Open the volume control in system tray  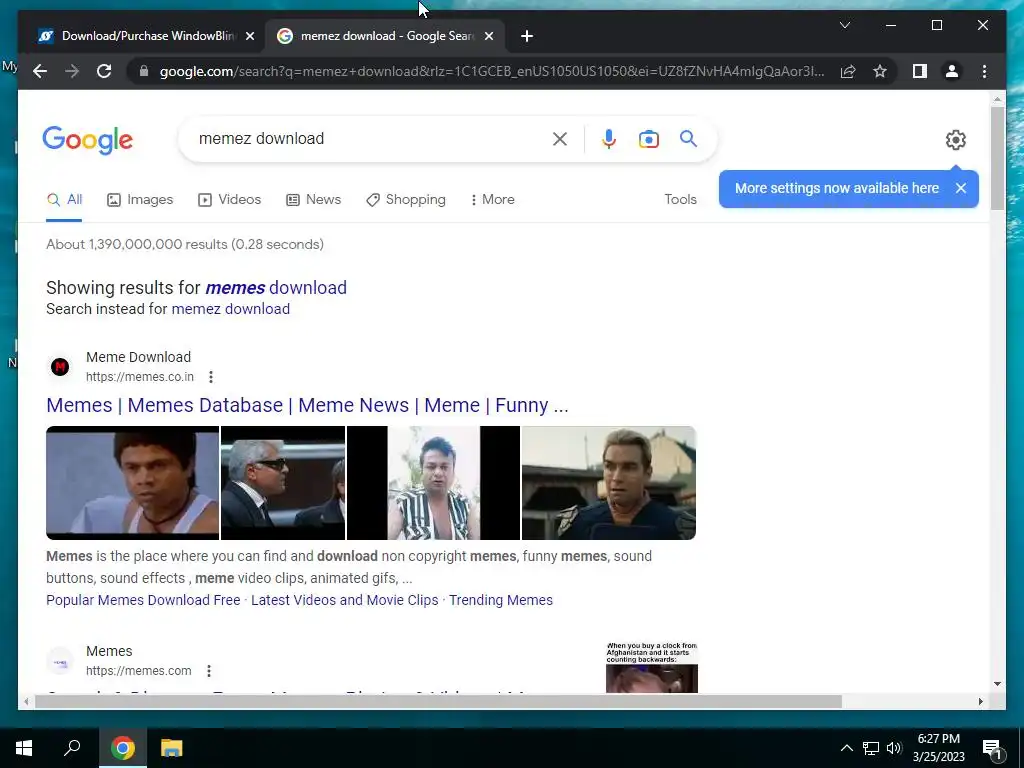click(894, 748)
